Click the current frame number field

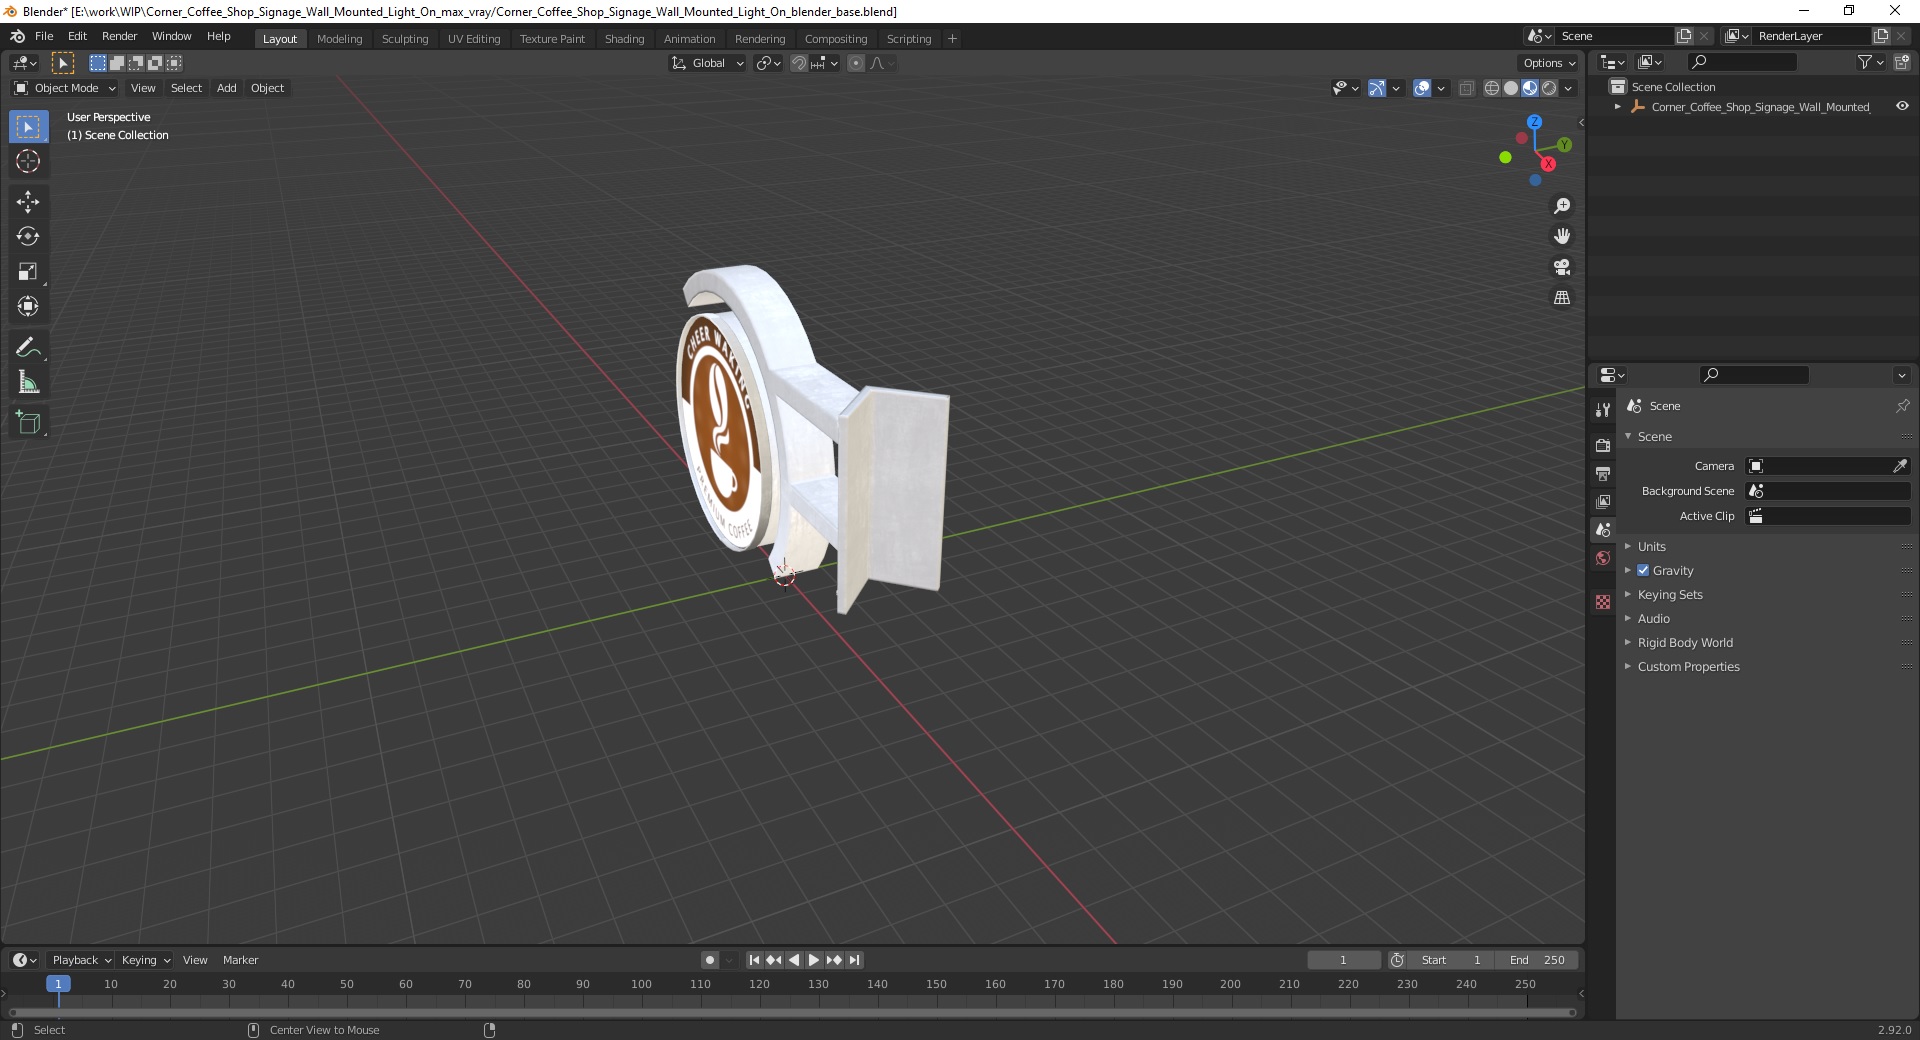(x=1343, y=960)
